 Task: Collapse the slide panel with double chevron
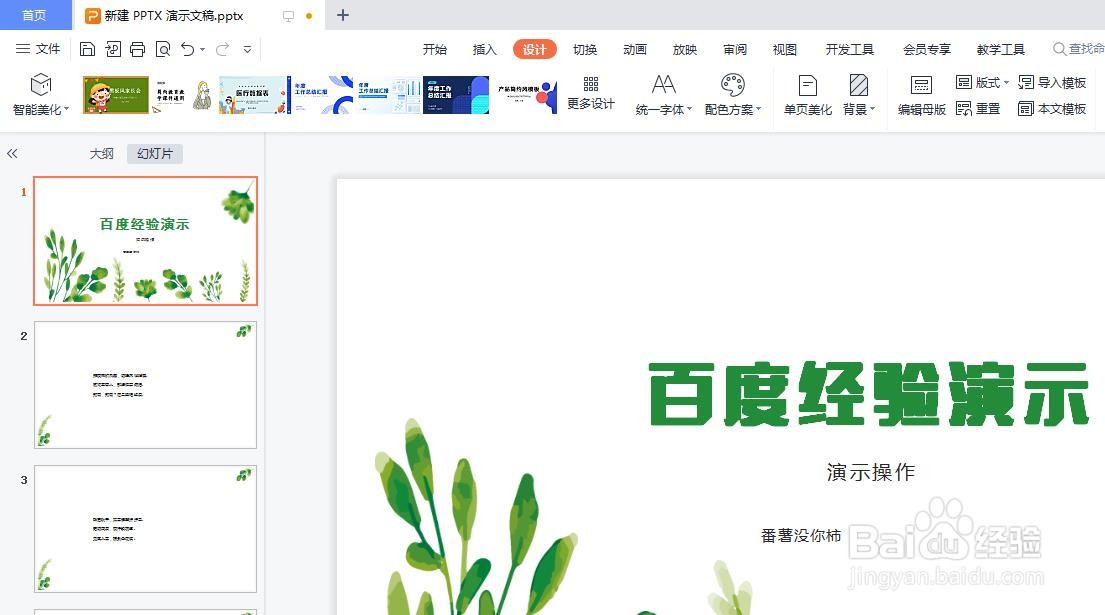pos(12,154)
